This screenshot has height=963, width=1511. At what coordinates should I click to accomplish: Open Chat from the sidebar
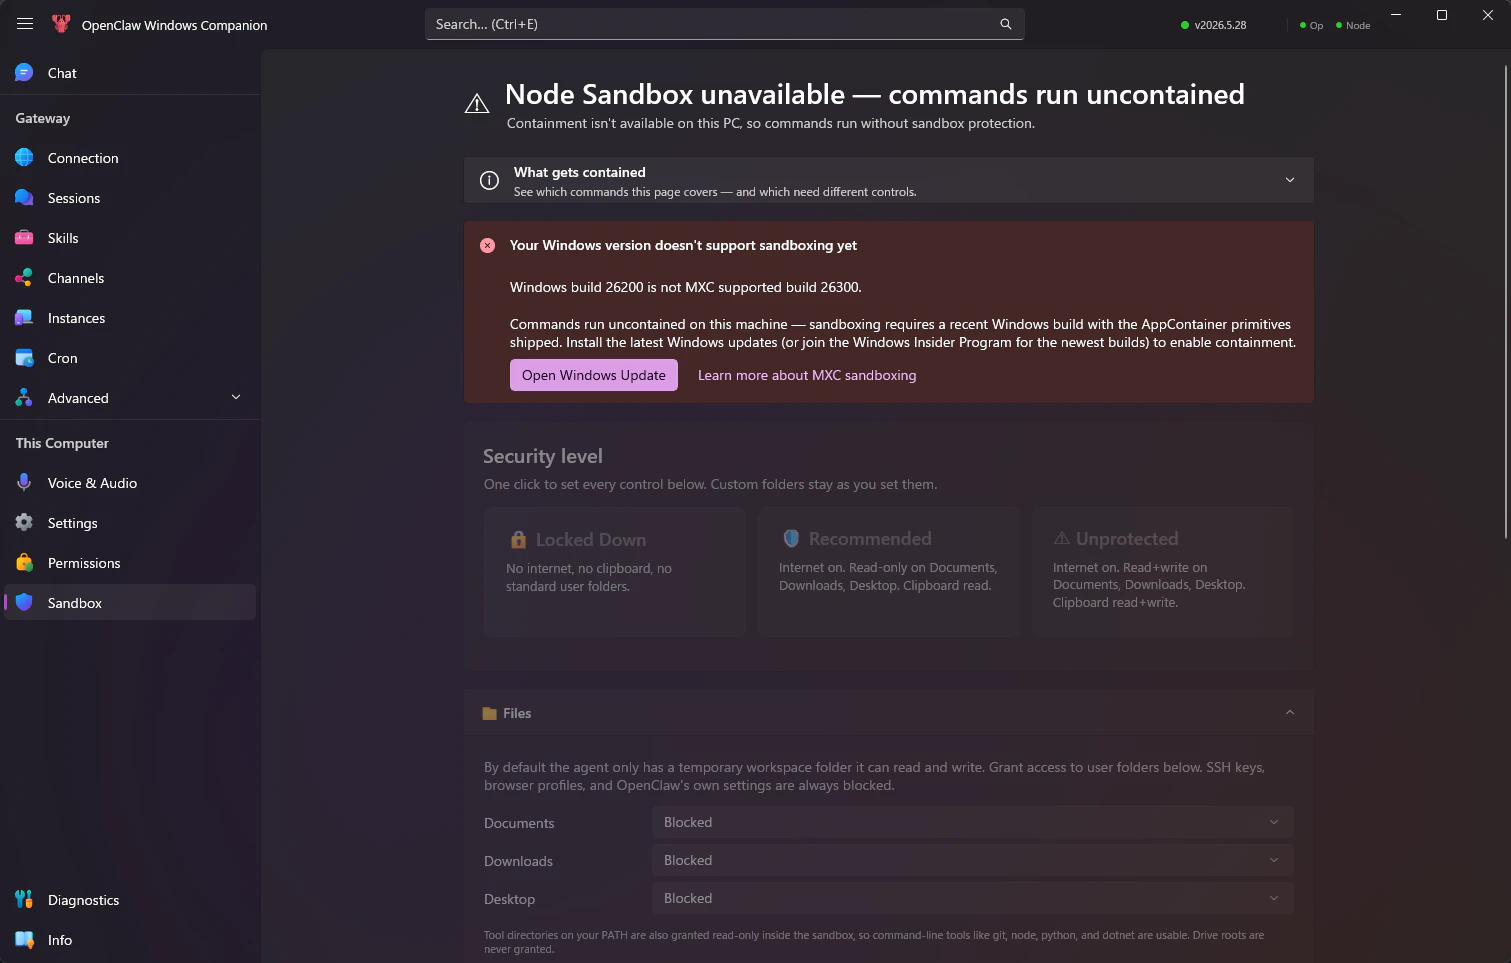tap(130, 73)
